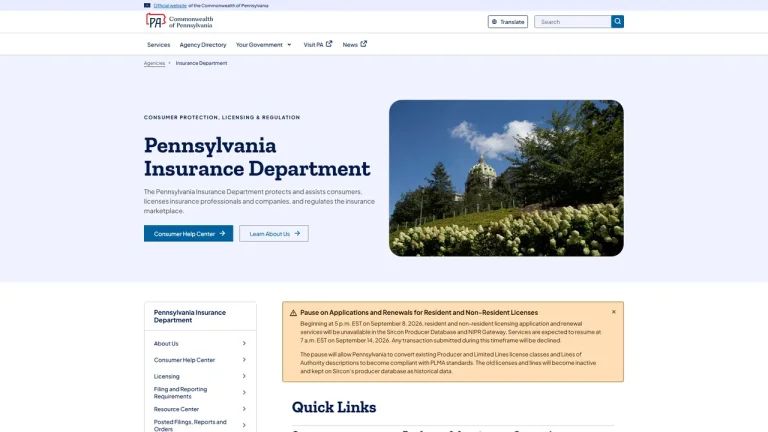Open Agency Directory in navigation
The width and height of the screenshot is (768, 432).
point(203,45)
